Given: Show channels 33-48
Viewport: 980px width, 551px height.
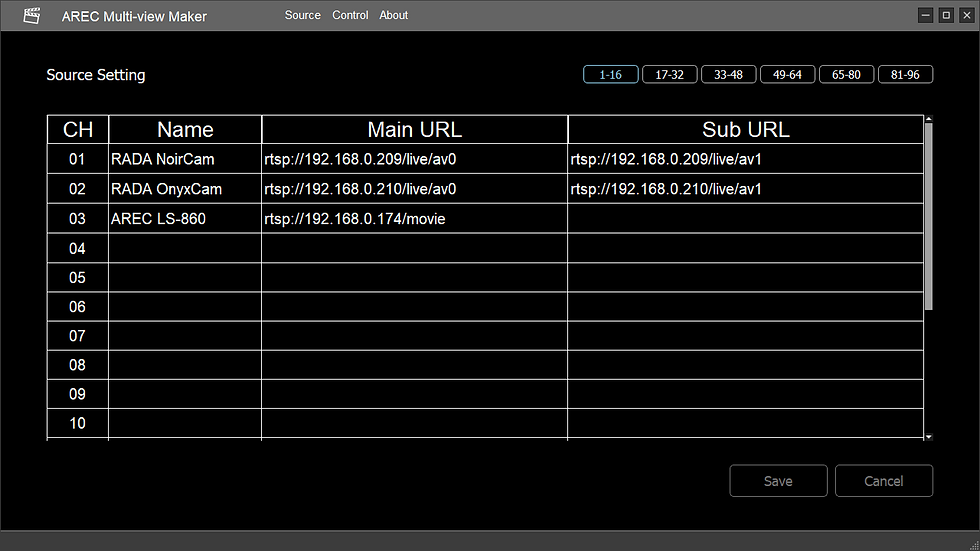Looking at the screenshot, I should [x=729, y=74].
